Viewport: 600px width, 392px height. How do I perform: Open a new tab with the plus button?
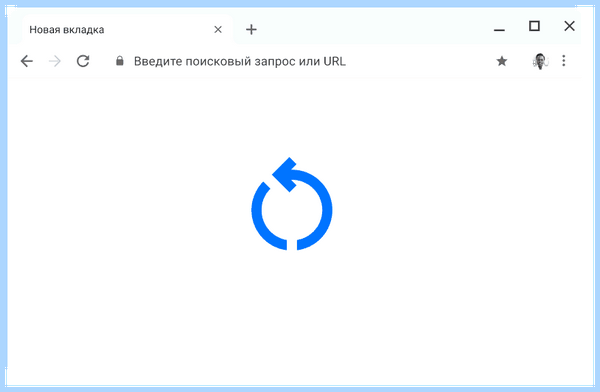251,29
